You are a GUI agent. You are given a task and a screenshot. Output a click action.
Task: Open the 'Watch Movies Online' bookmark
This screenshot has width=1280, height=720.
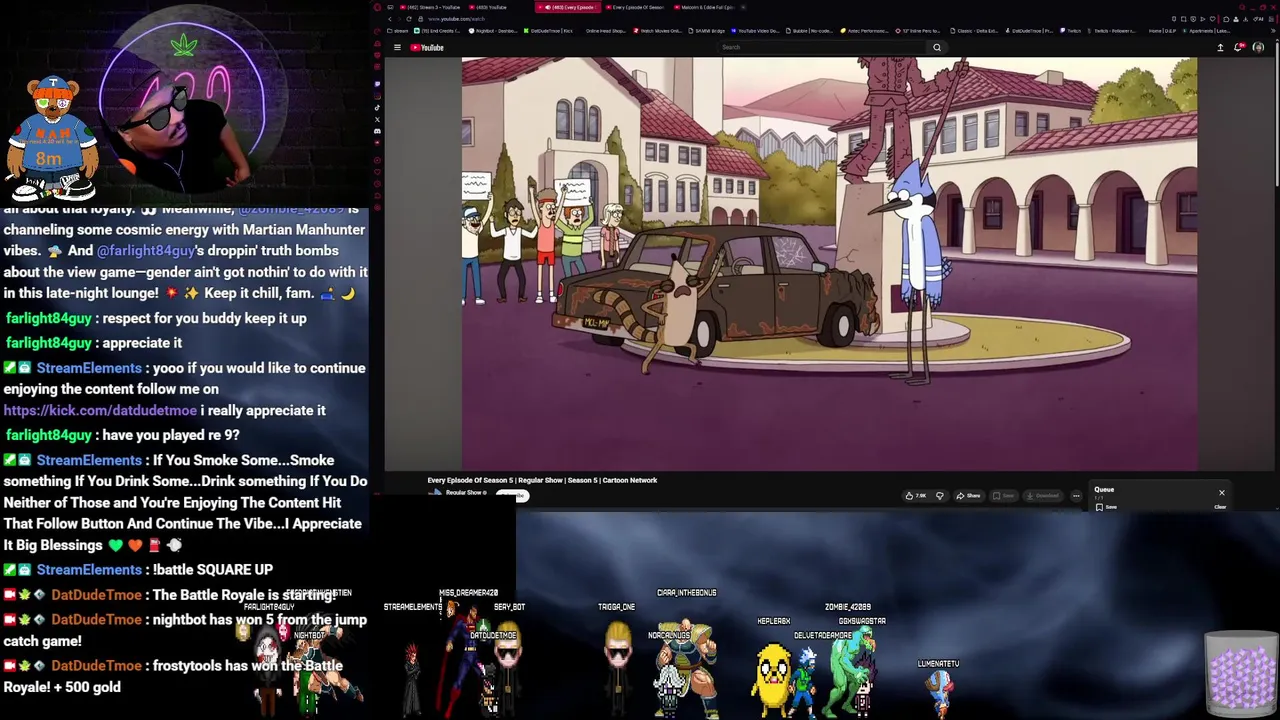[658, 31]
